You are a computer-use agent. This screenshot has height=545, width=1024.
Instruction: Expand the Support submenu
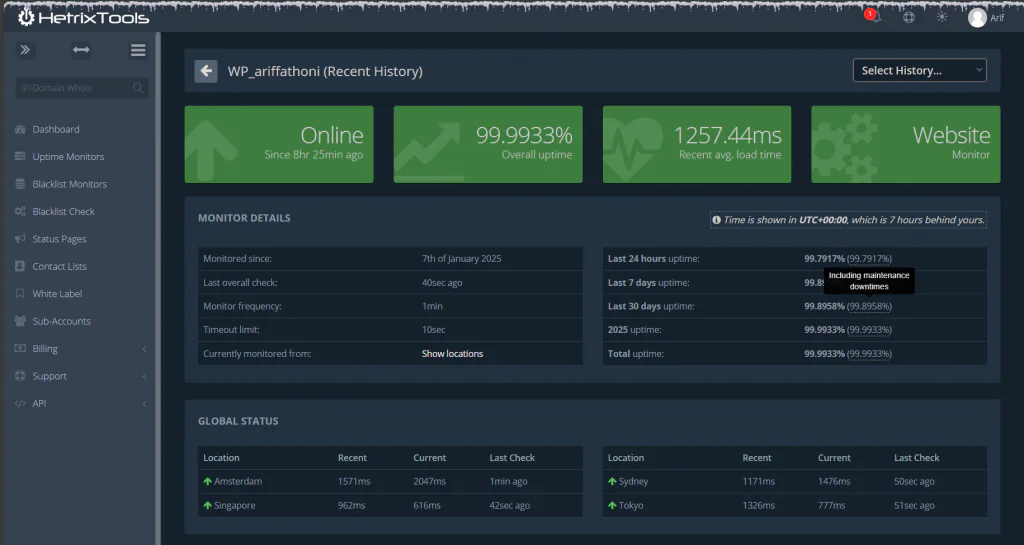click(x=81, y=376)
